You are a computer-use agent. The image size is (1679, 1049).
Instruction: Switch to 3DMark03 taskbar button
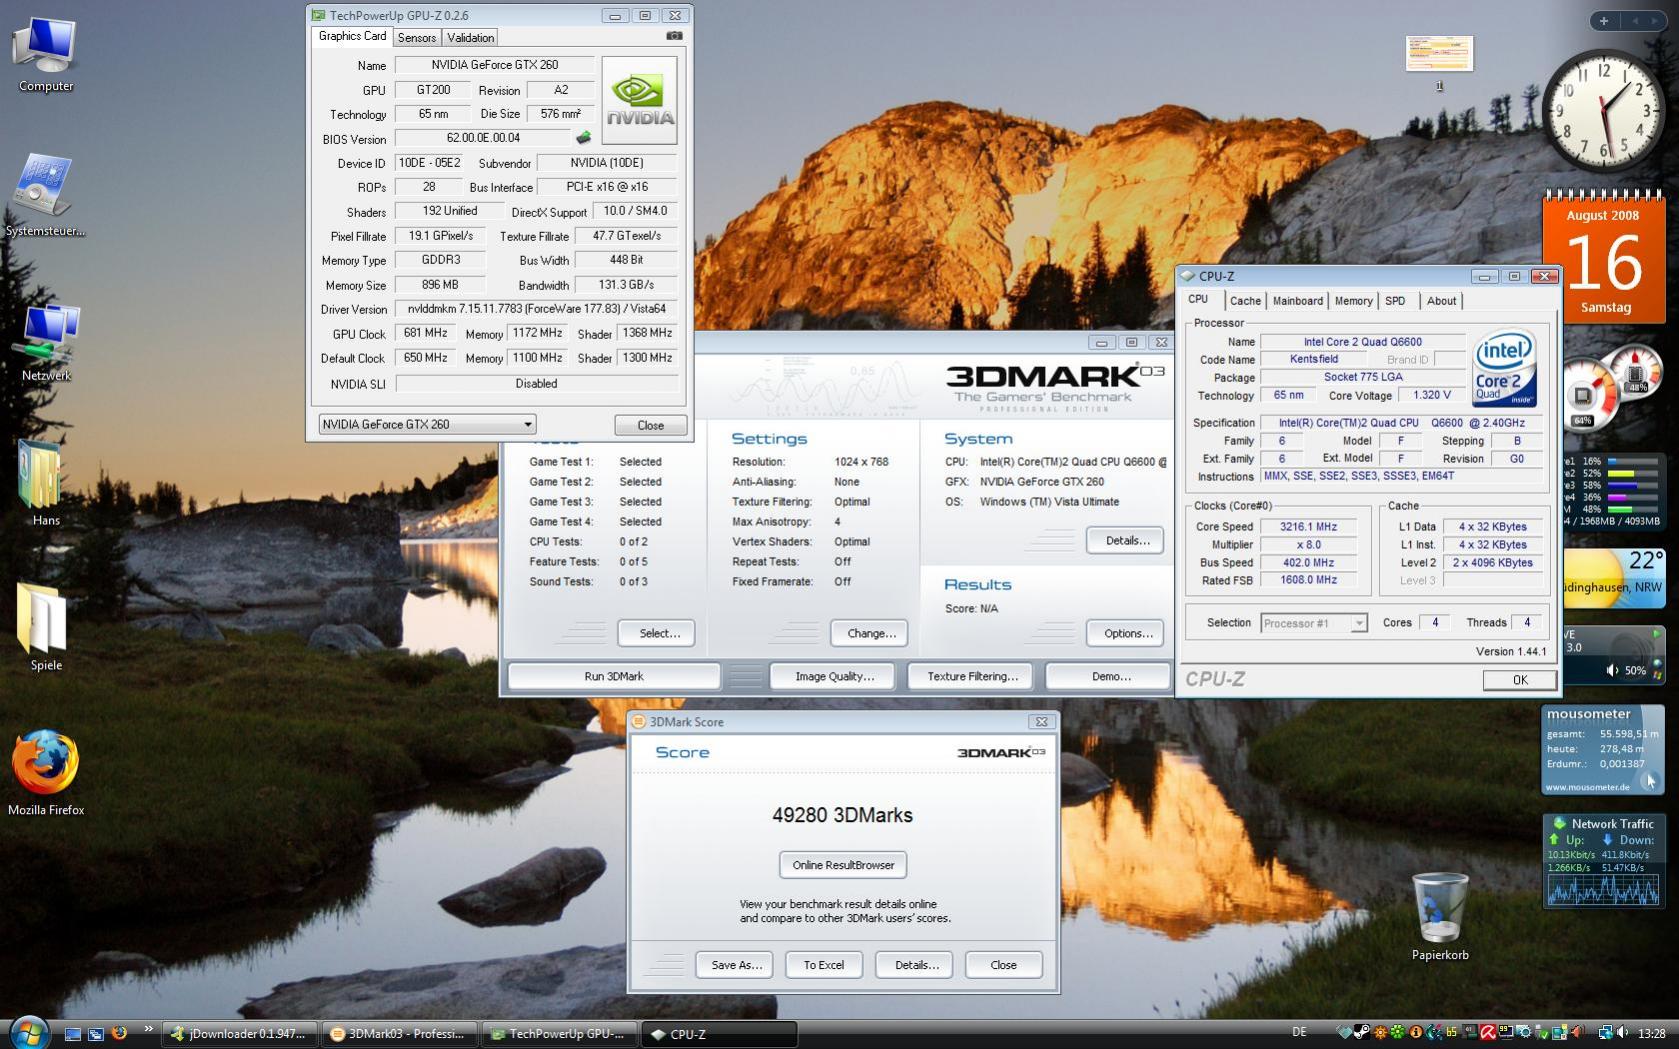point(401,1034)
